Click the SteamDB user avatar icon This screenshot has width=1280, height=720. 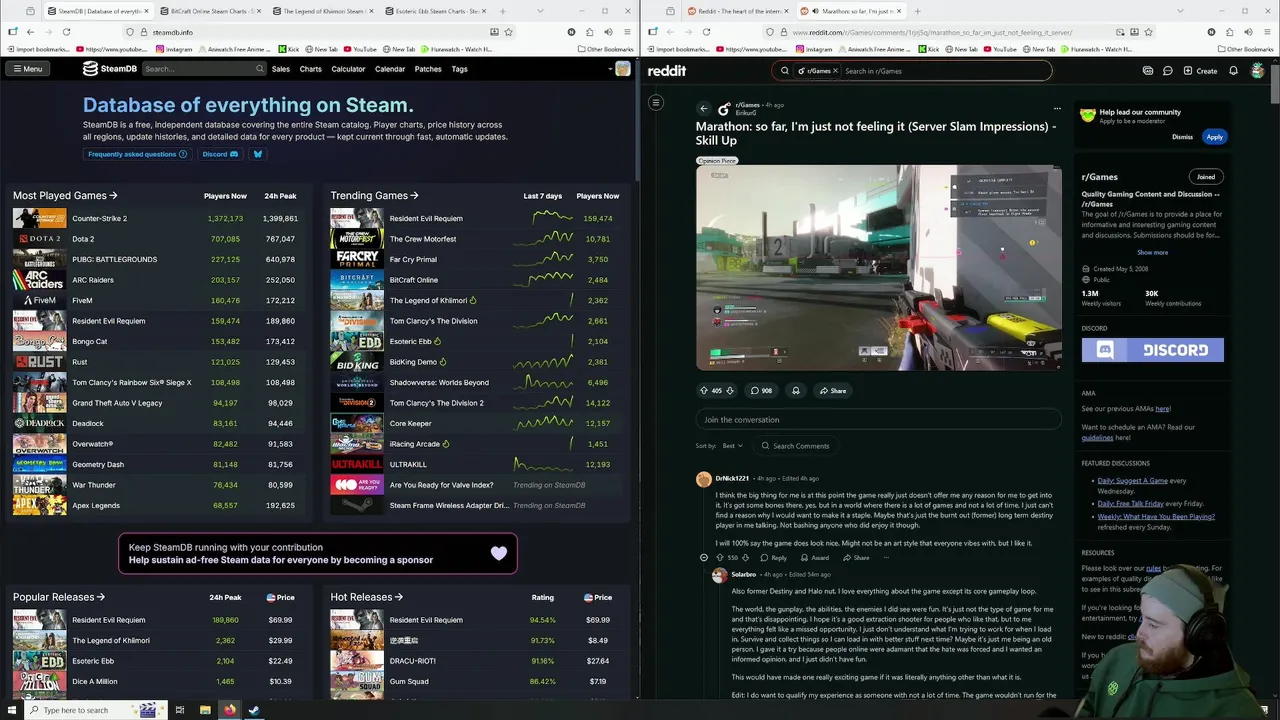pyautogui.click(x=623, y=69)
